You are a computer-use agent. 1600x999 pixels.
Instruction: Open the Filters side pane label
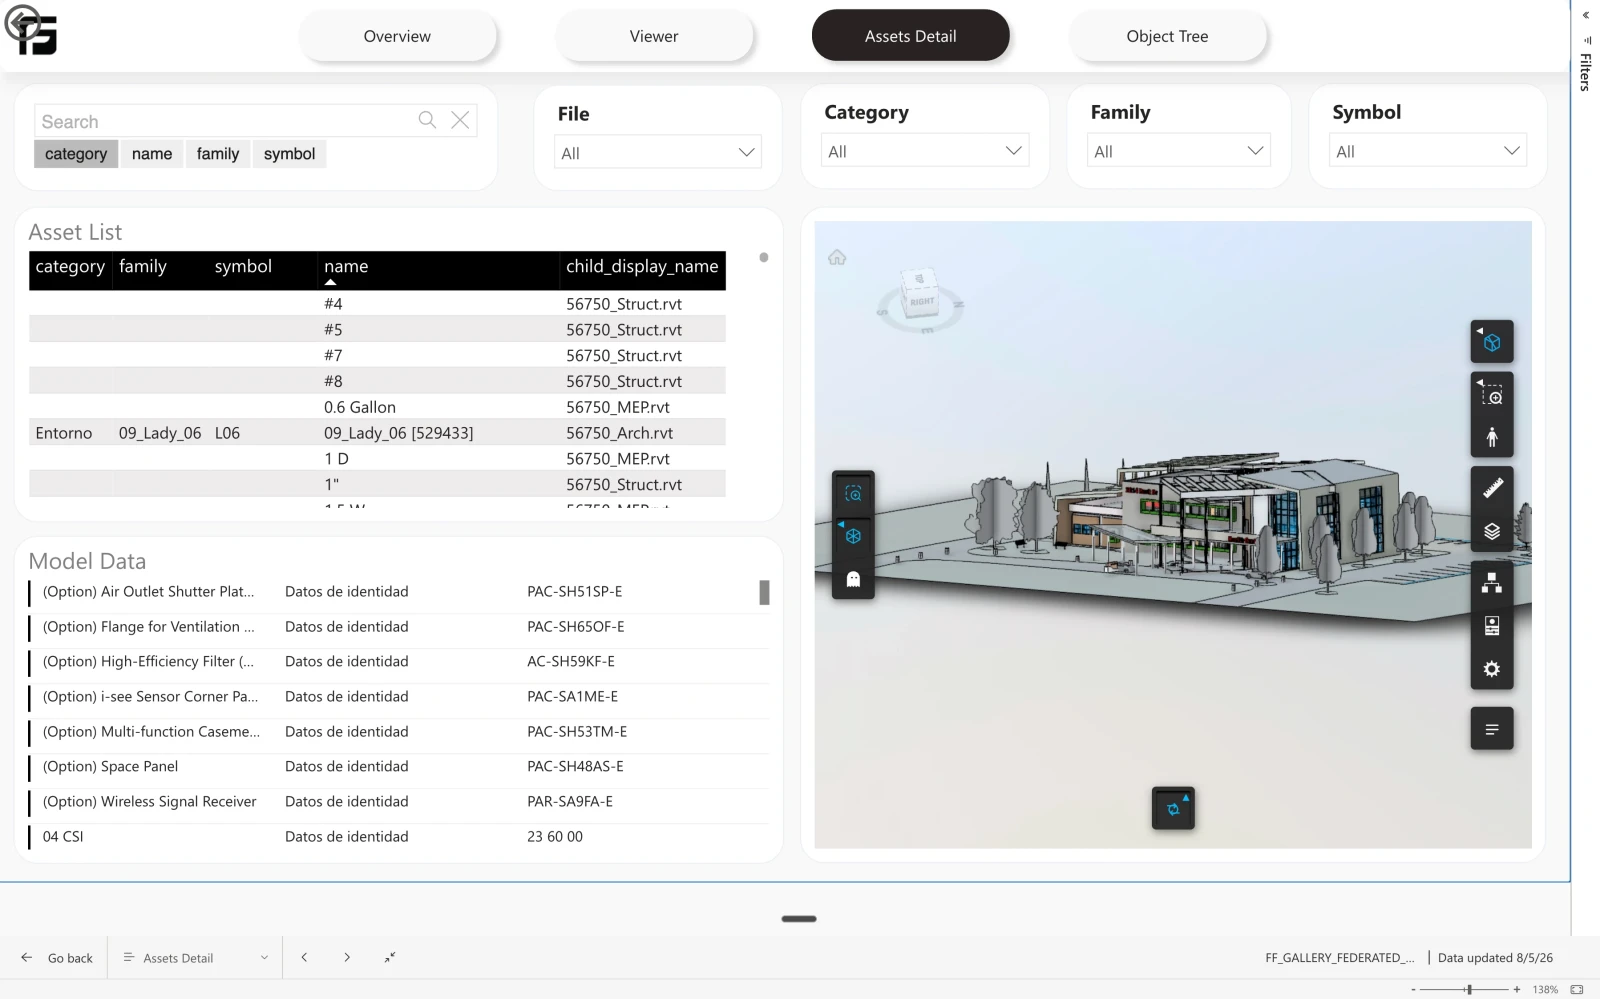(1586, 72)
